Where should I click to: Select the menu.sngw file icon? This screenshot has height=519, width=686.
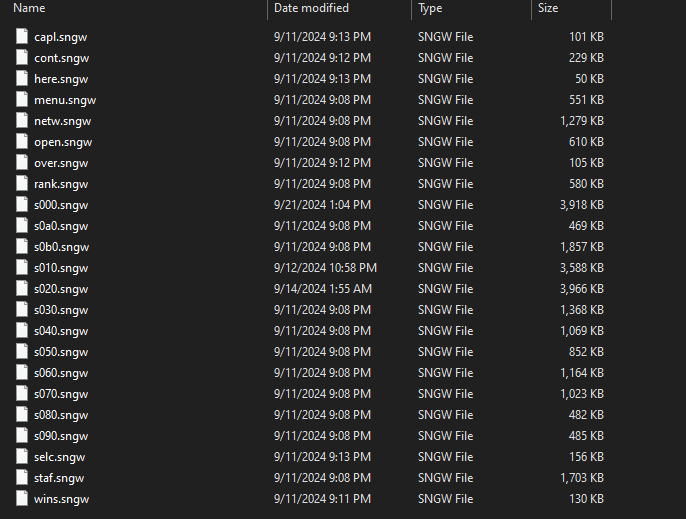tap(23, 100)
